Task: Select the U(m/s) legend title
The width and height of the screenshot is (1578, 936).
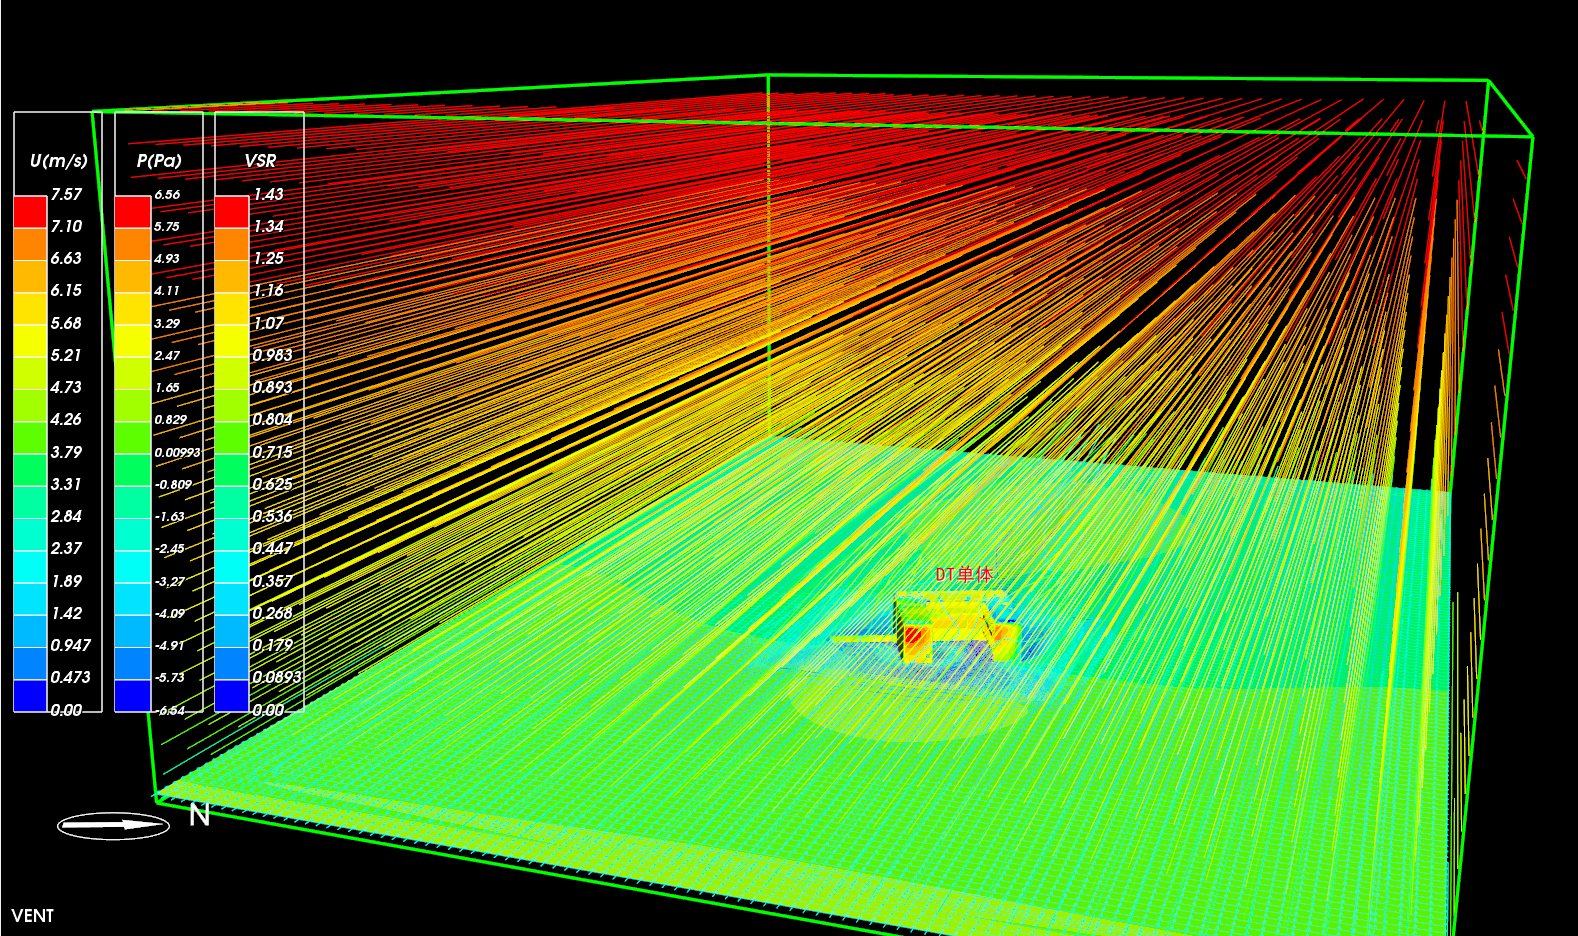Action: [58, 160]
